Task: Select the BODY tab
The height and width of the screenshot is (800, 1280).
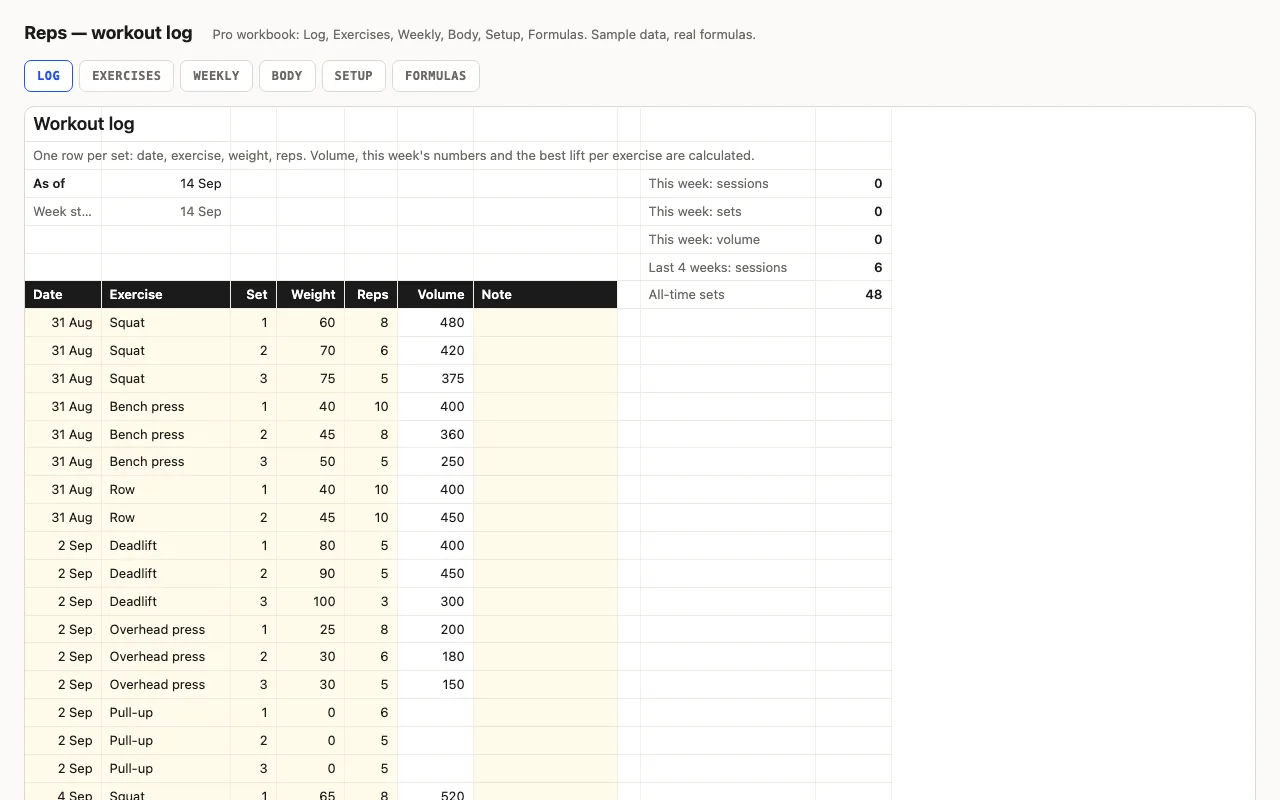Action: [x=287, y=76]
